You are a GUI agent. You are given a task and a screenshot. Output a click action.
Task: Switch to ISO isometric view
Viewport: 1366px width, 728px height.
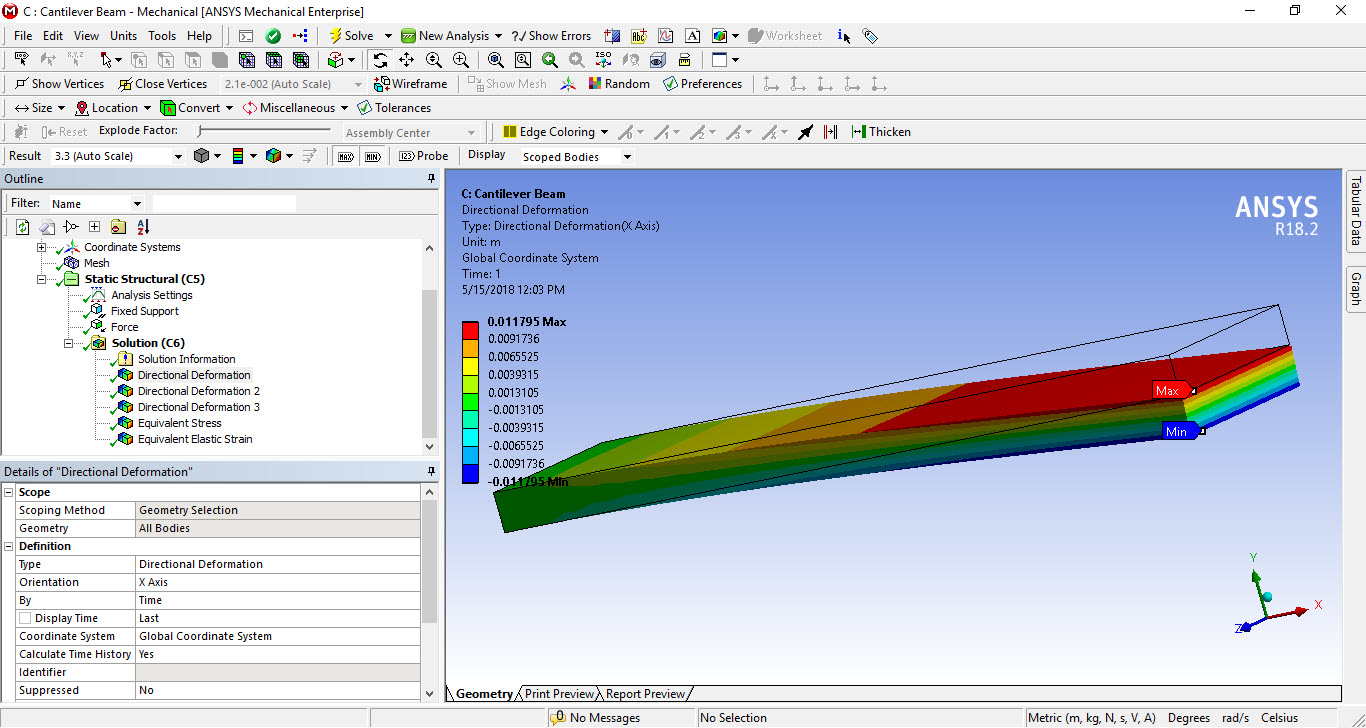[x=603, y=60]
